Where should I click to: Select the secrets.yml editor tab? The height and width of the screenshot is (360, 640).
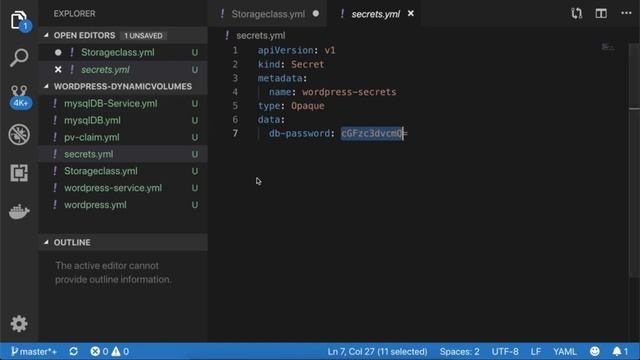(375, 14)
